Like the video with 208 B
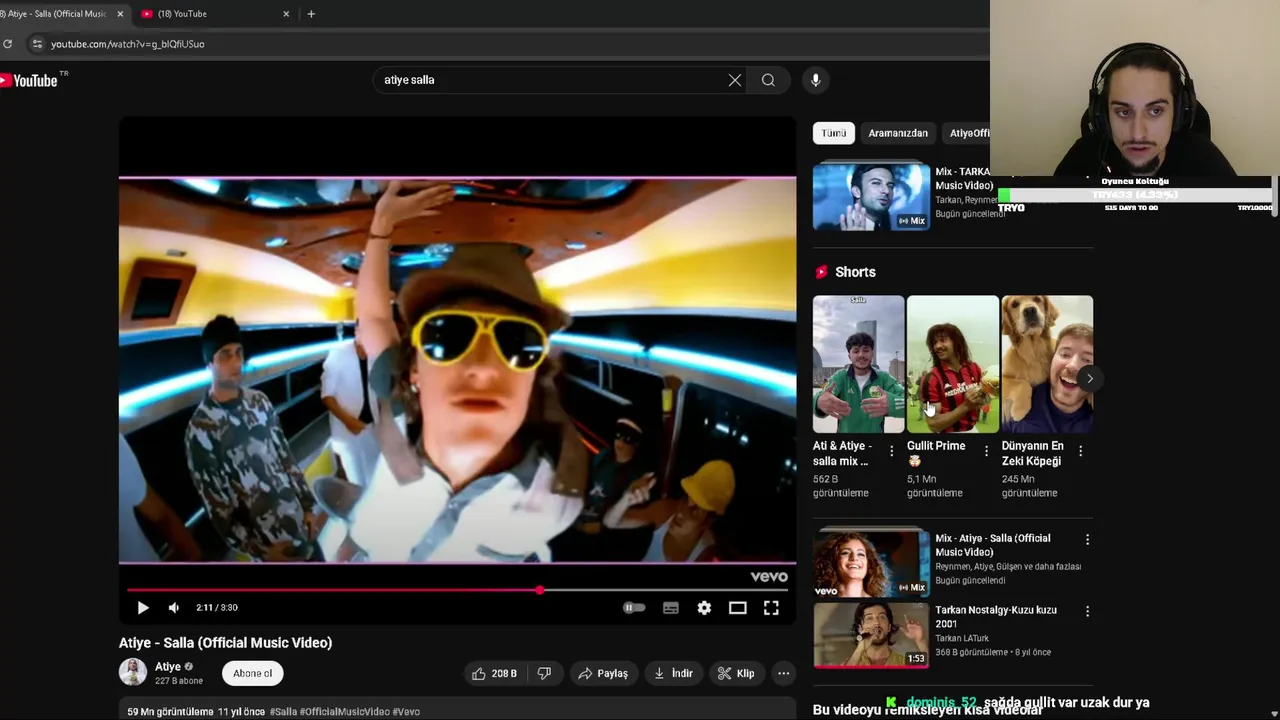This screenshot has width=1280, height=720. (494, 674)
